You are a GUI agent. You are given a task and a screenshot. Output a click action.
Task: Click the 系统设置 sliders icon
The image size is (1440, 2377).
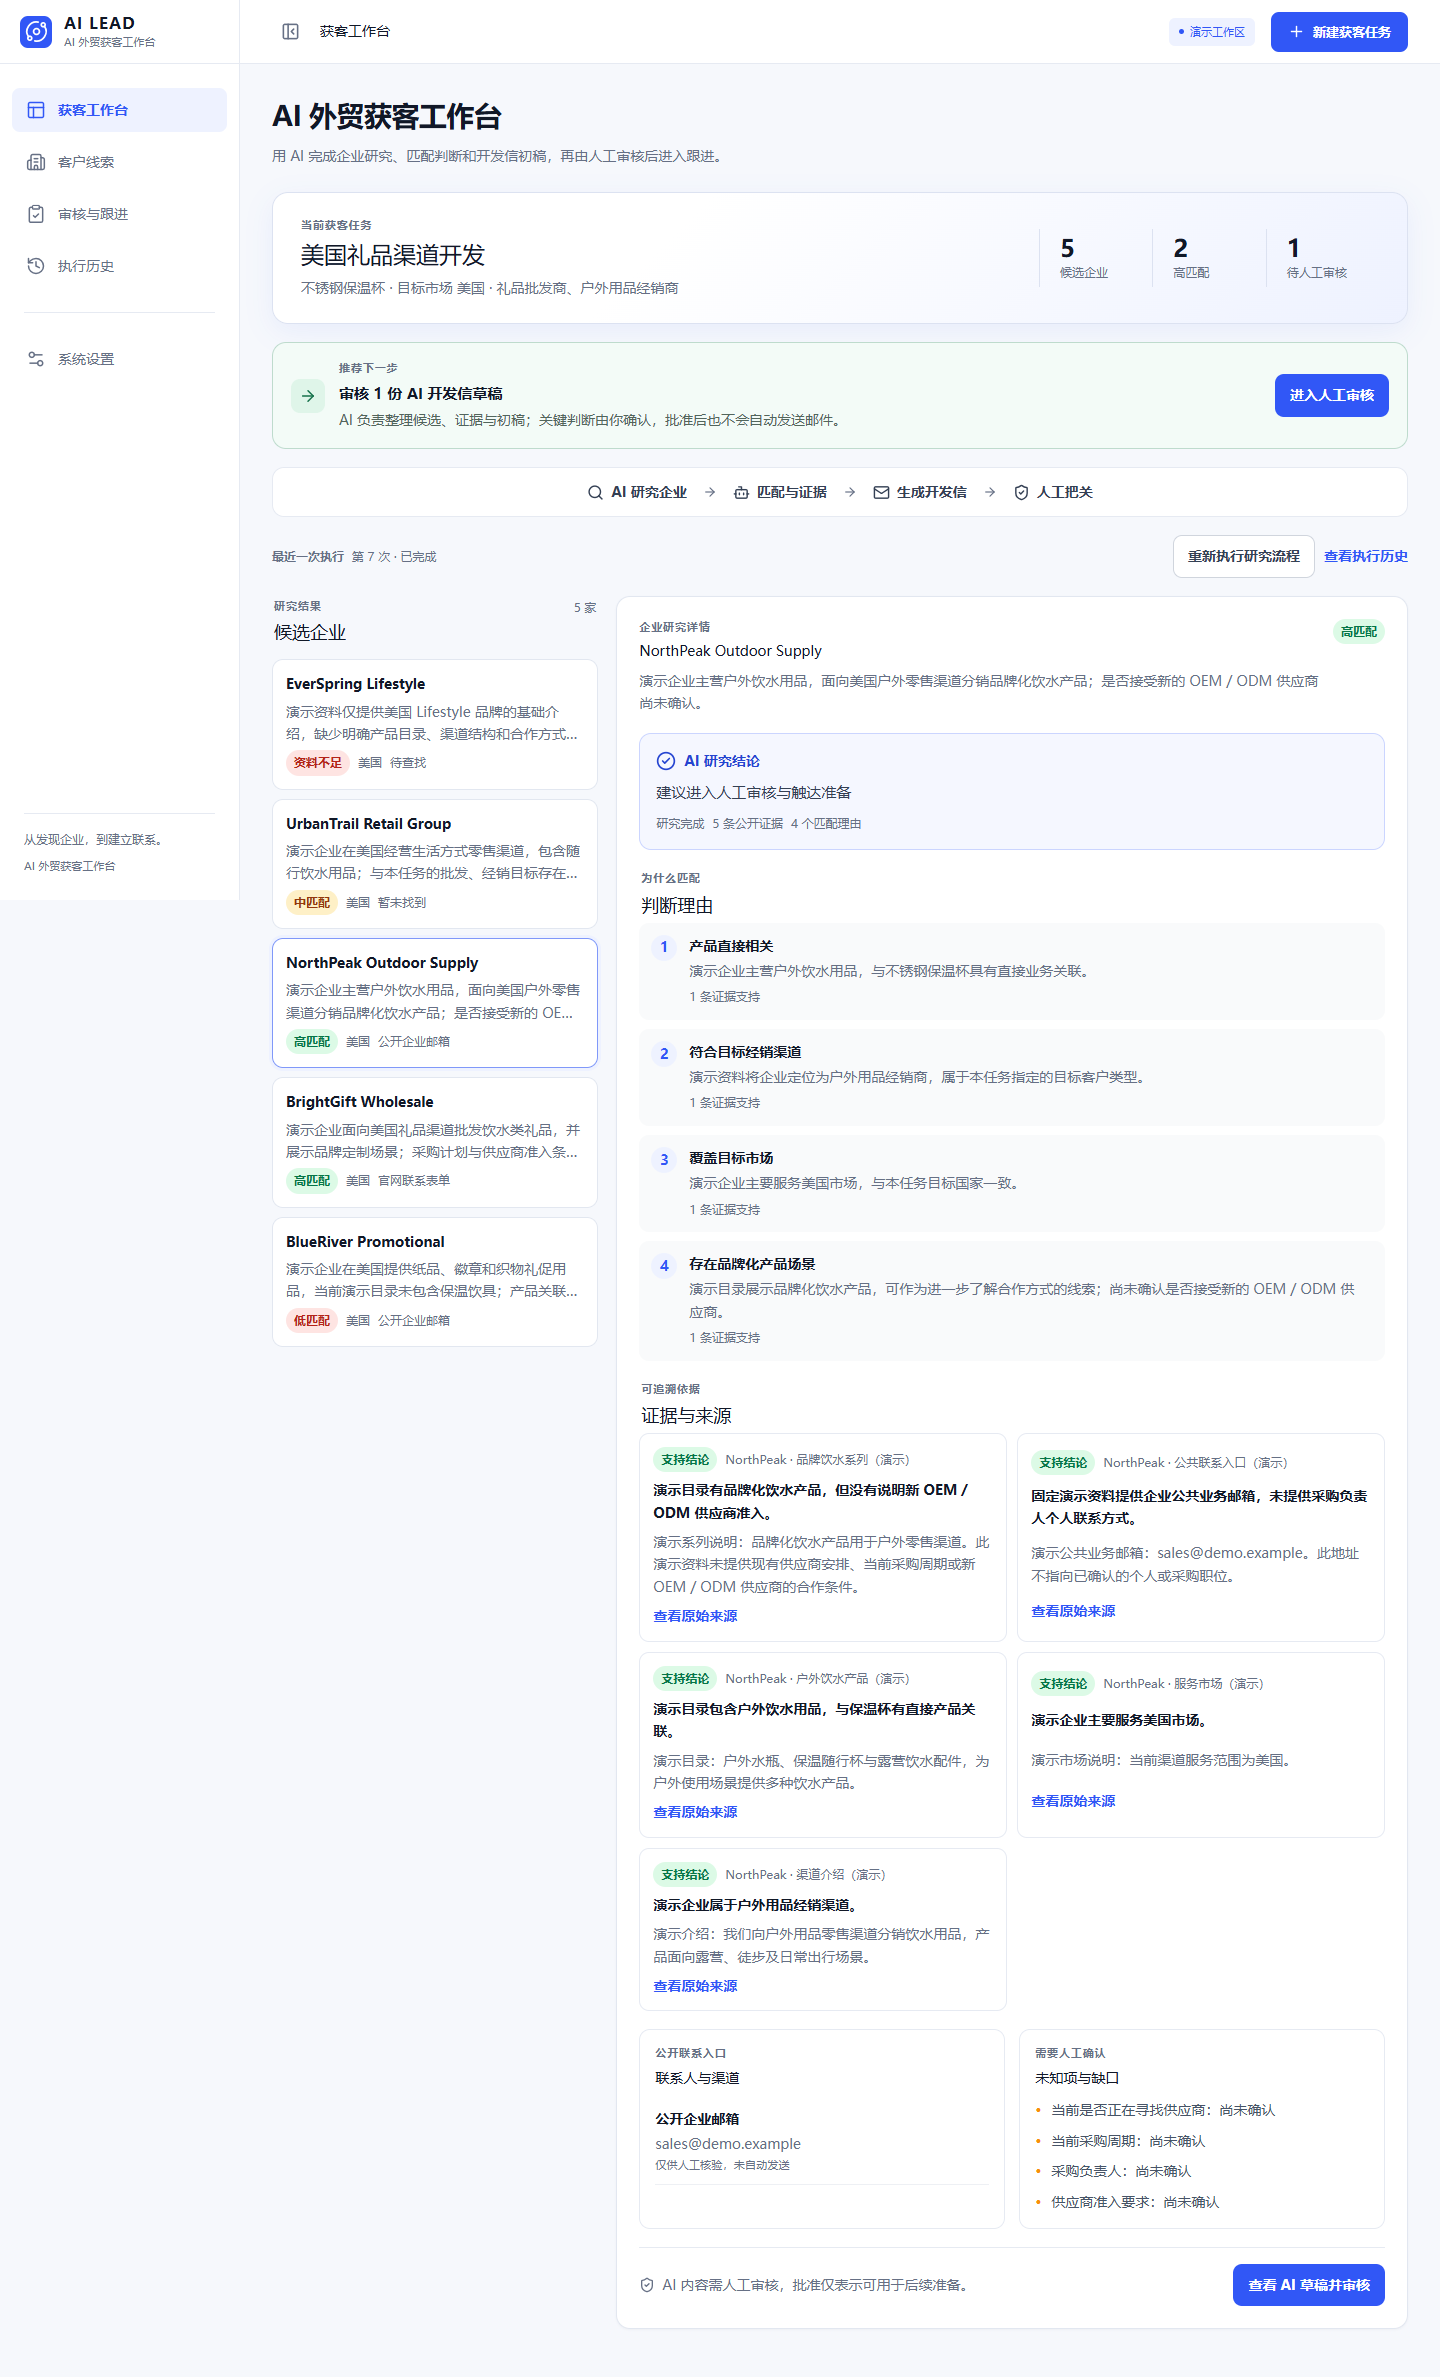tap(36, 359)
